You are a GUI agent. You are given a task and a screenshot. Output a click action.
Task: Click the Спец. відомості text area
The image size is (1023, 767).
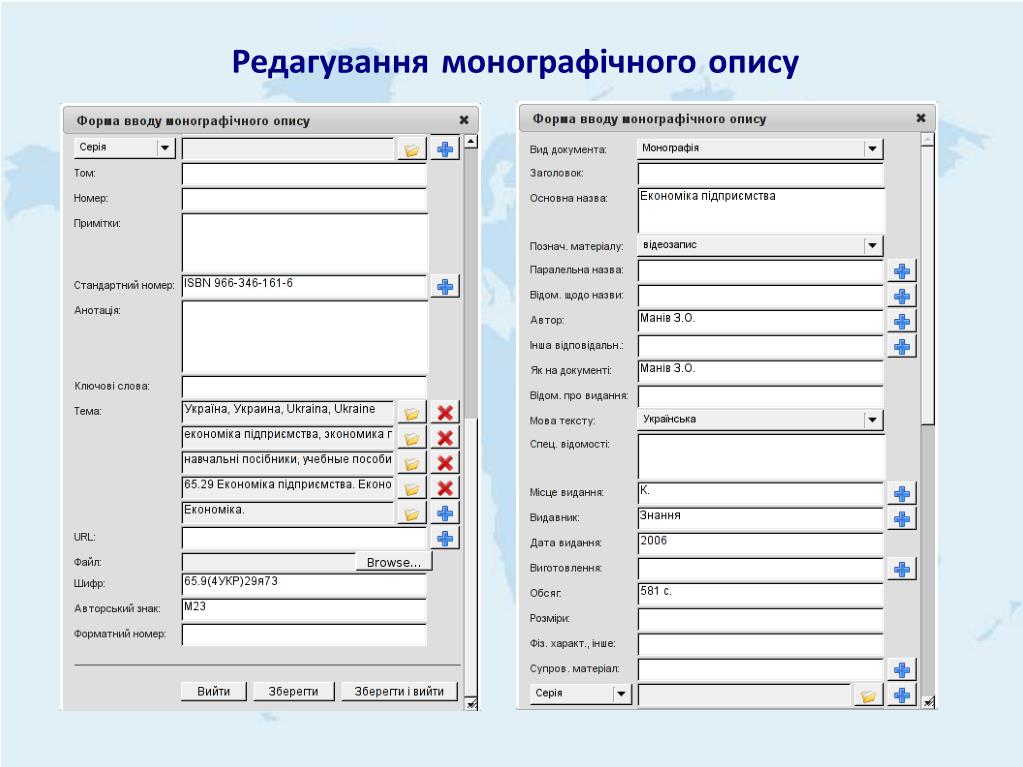pos(761,457)
